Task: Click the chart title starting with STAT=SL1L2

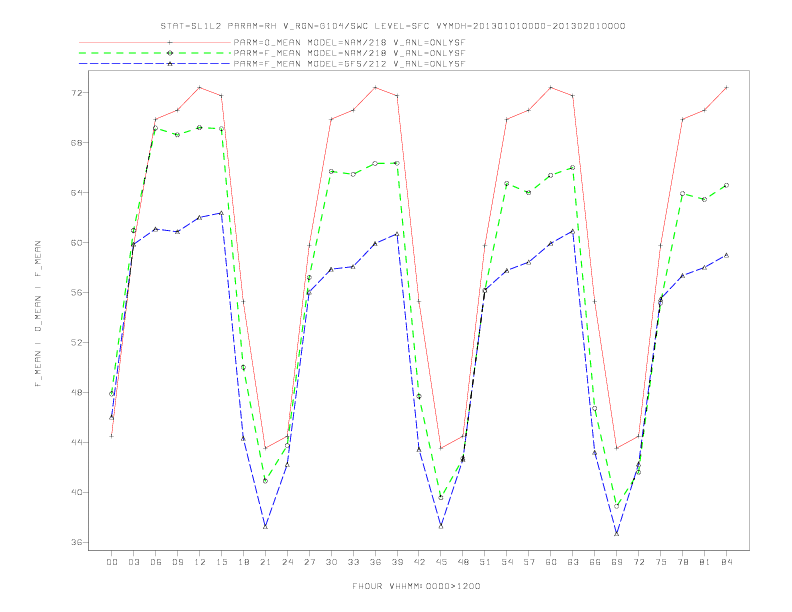Action: (392, 26)
